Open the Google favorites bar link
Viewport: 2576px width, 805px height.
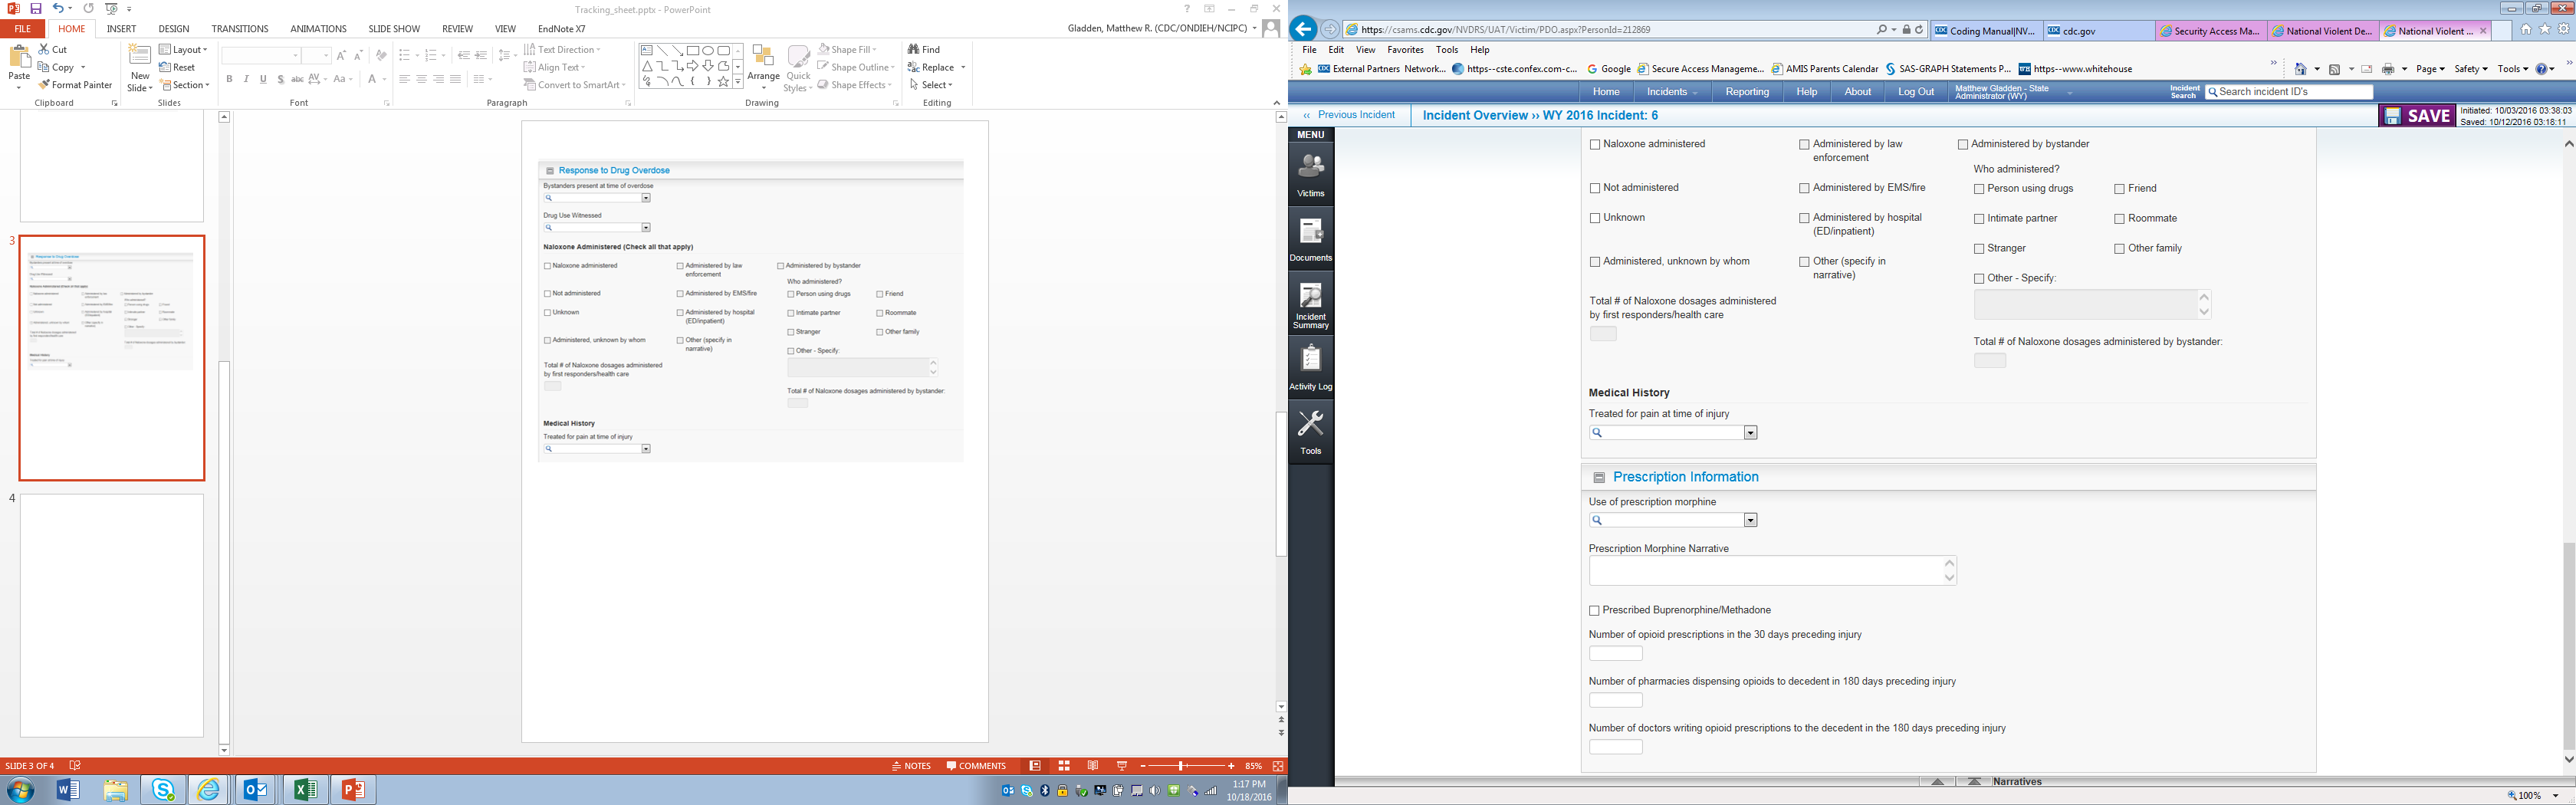1608,69
